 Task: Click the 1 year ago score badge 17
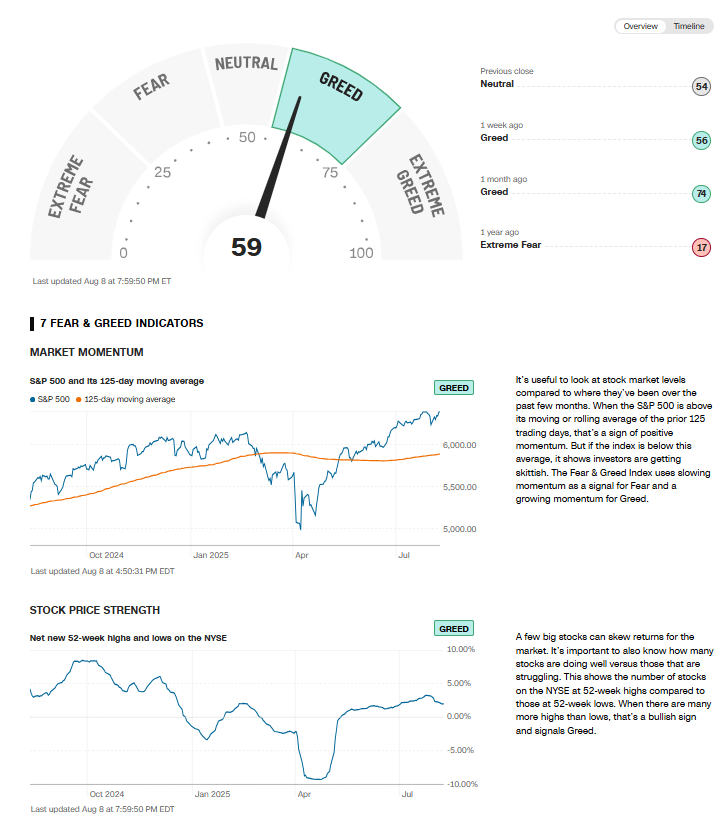click(701, 247)
